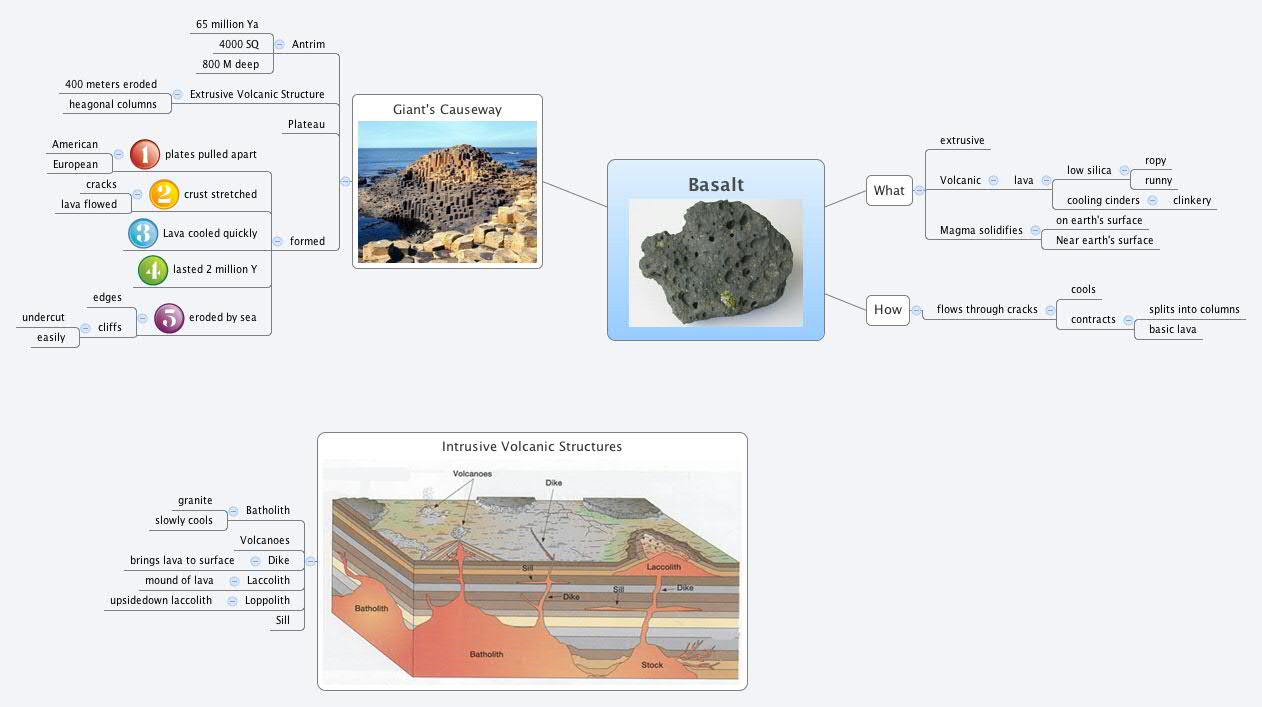The image size is (1262, 707).
Task: Collapse the What branch of Basalt
Action: (917, 190)
